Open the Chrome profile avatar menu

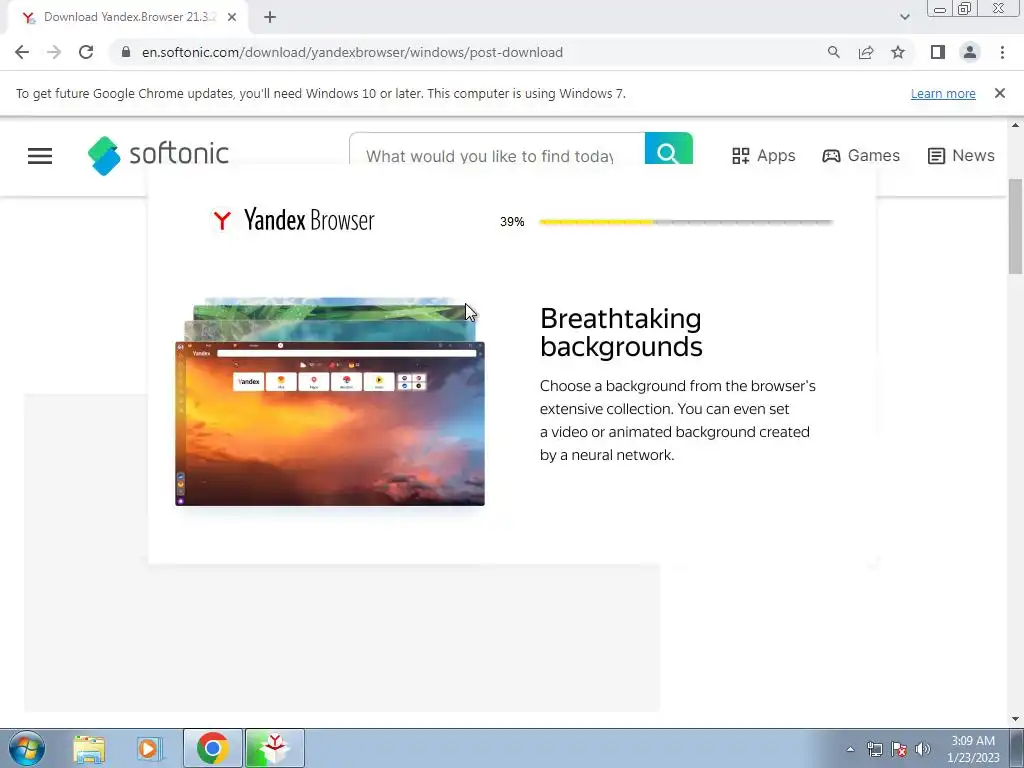970,52
